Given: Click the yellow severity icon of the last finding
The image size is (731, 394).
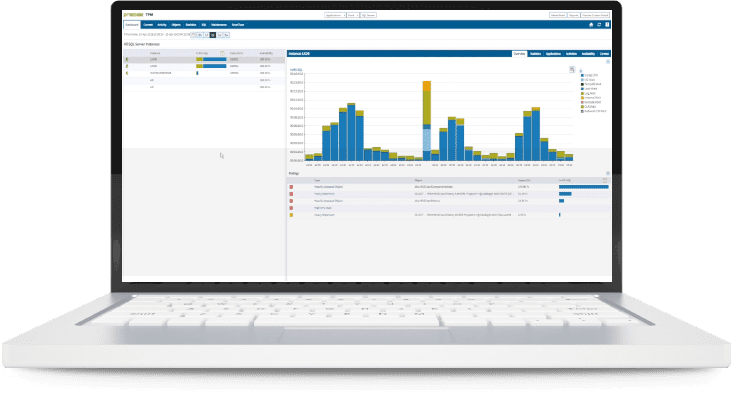Looking at the screenshot, I should point(291,215).
